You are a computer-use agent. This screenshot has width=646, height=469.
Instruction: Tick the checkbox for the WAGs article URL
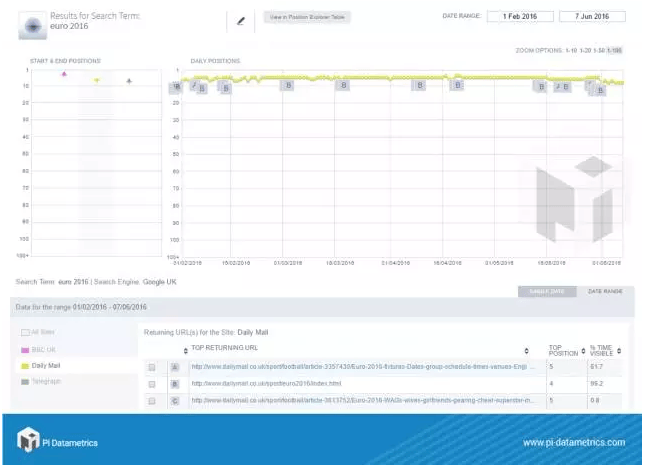pos(152,401)
